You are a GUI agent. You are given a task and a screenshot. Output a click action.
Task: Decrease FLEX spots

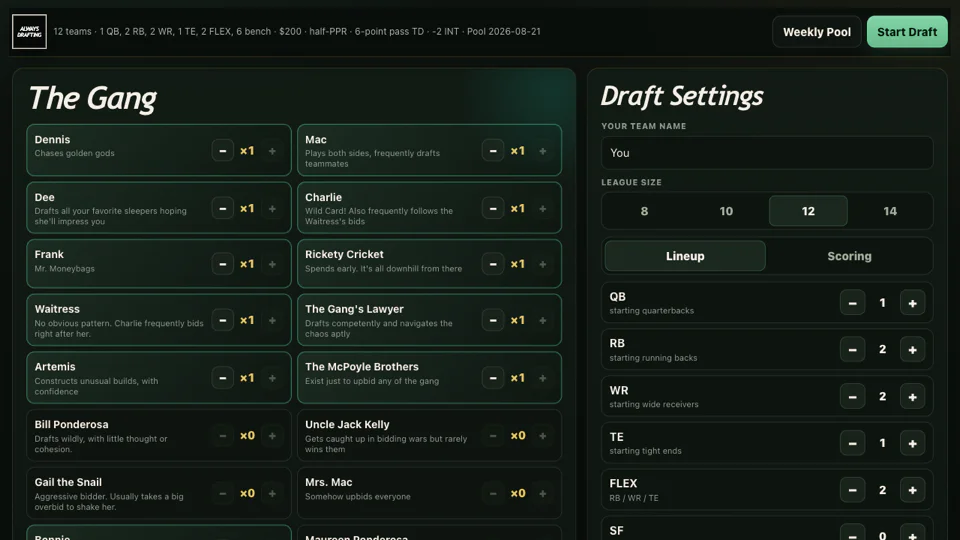852,490
